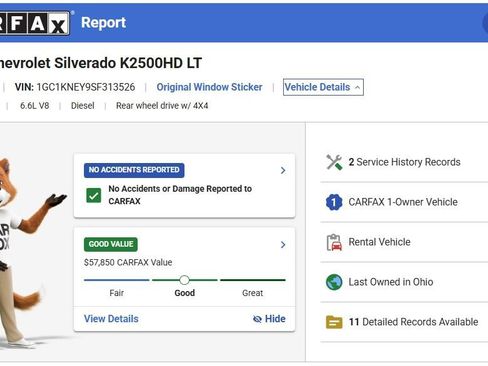
Task: Click the wrench service history icon
Action: point(334,162)
